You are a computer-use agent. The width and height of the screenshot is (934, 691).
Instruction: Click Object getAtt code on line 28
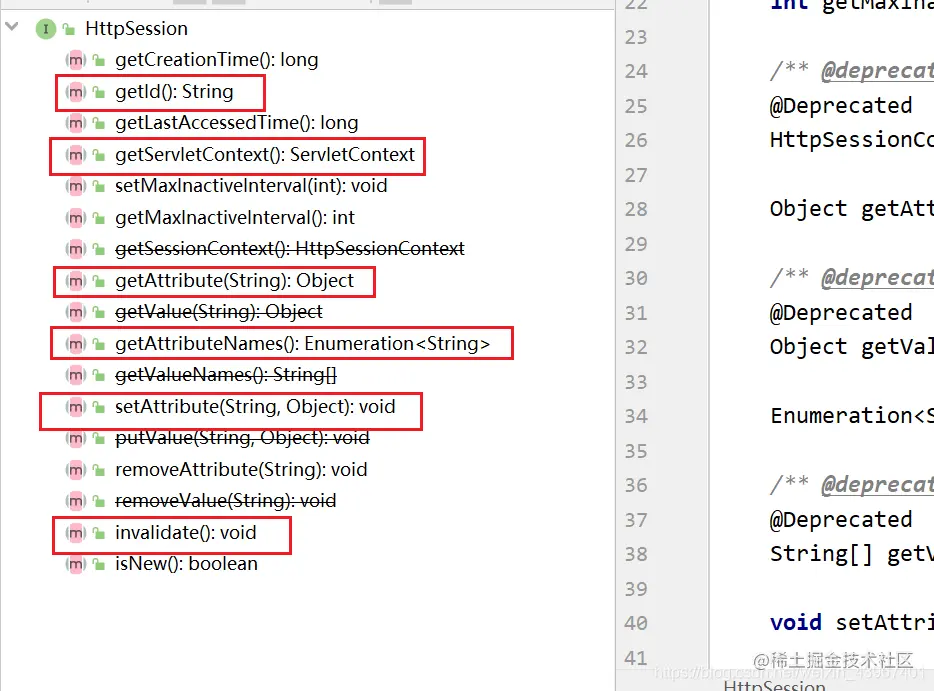point(852,209)
